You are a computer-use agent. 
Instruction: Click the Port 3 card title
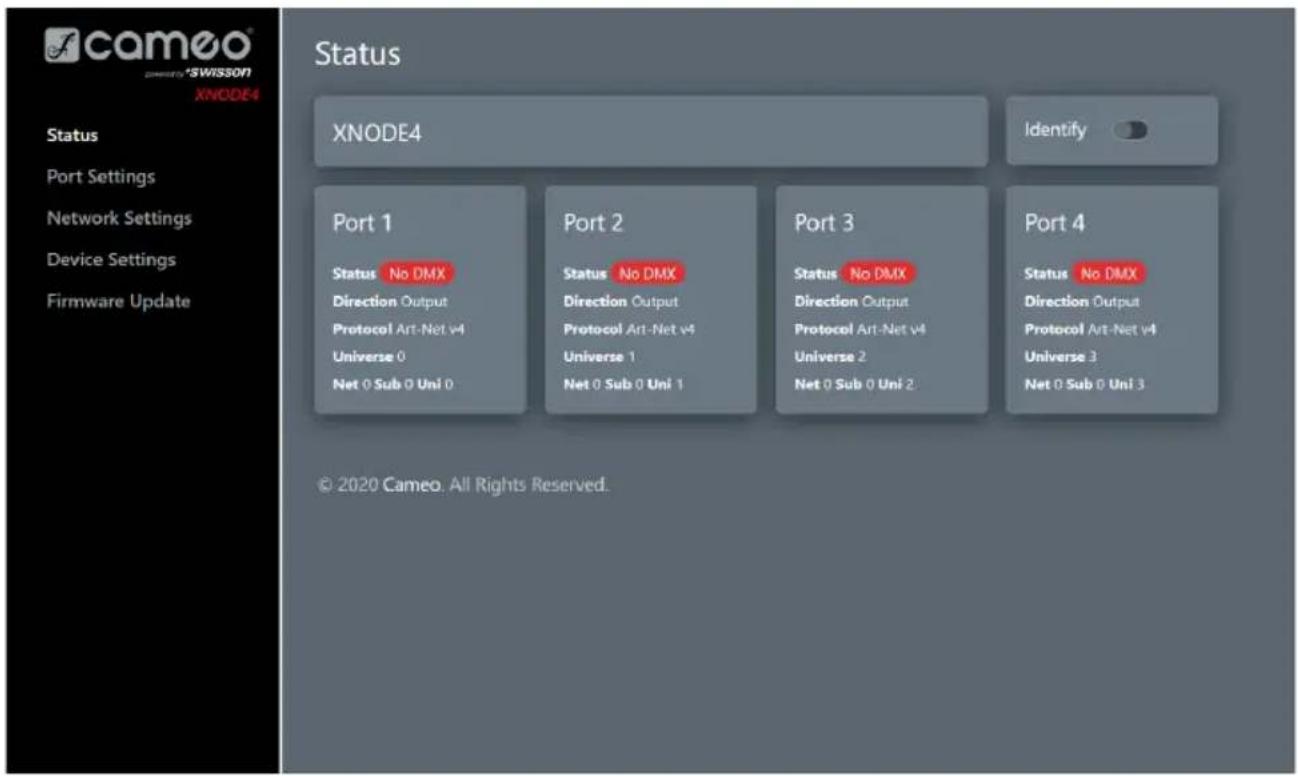click(x=824, y=223)
